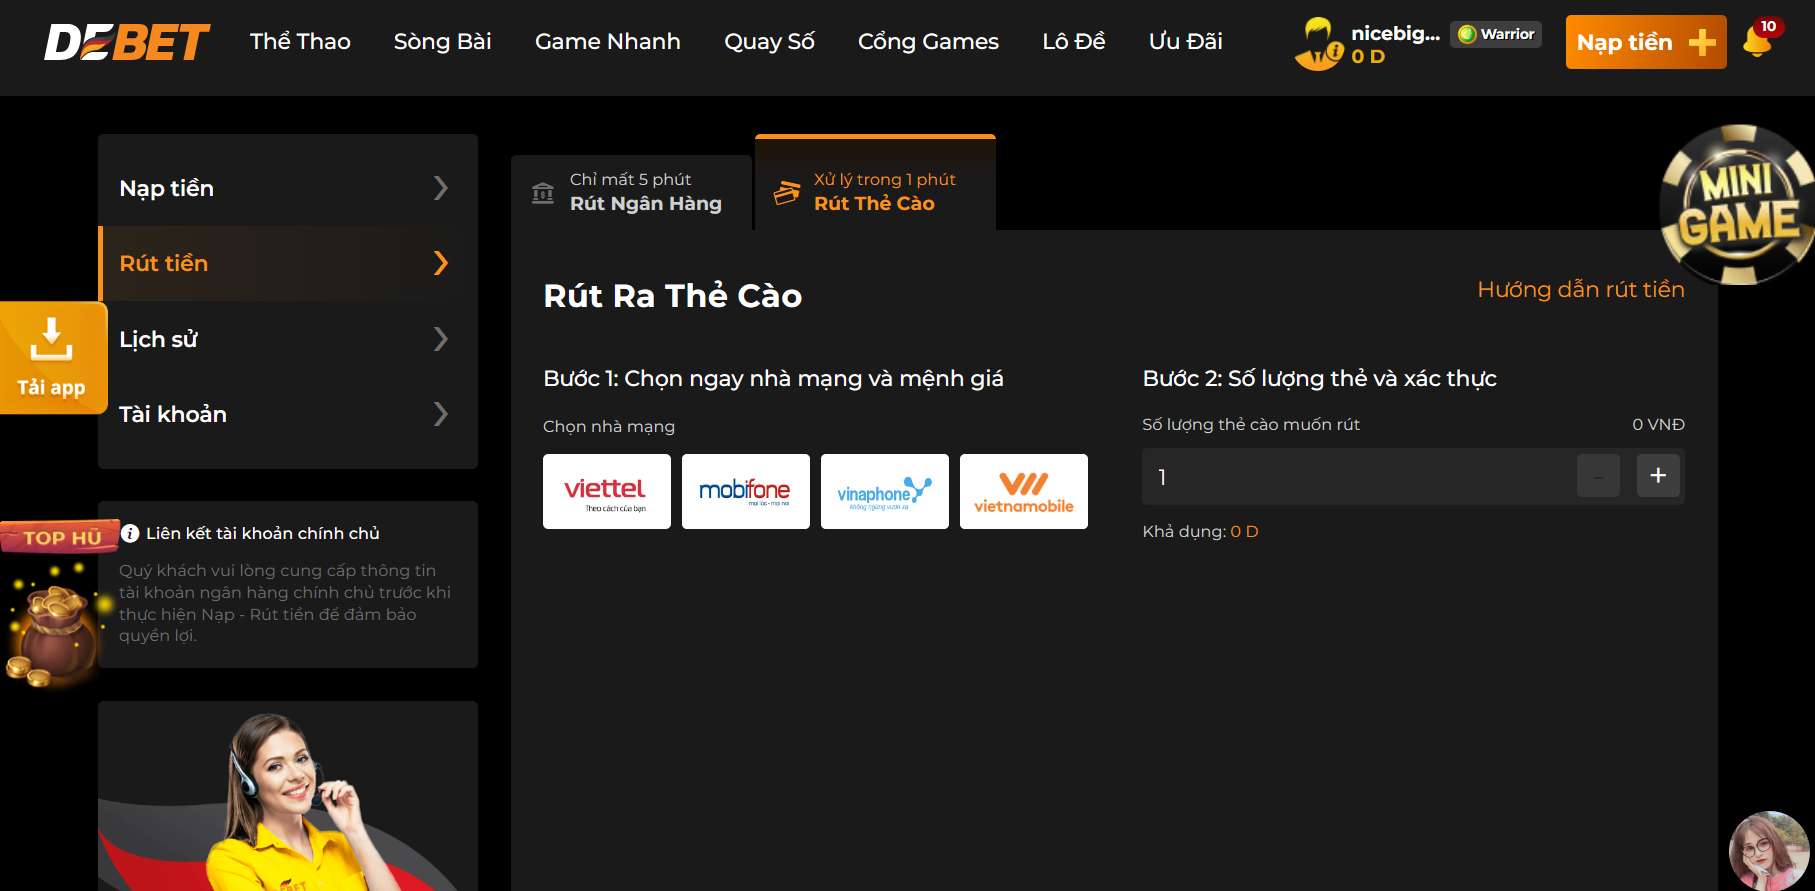
Task: Open Hướng dẫn rút tiền link
Action: click(x=1581, y=289)
